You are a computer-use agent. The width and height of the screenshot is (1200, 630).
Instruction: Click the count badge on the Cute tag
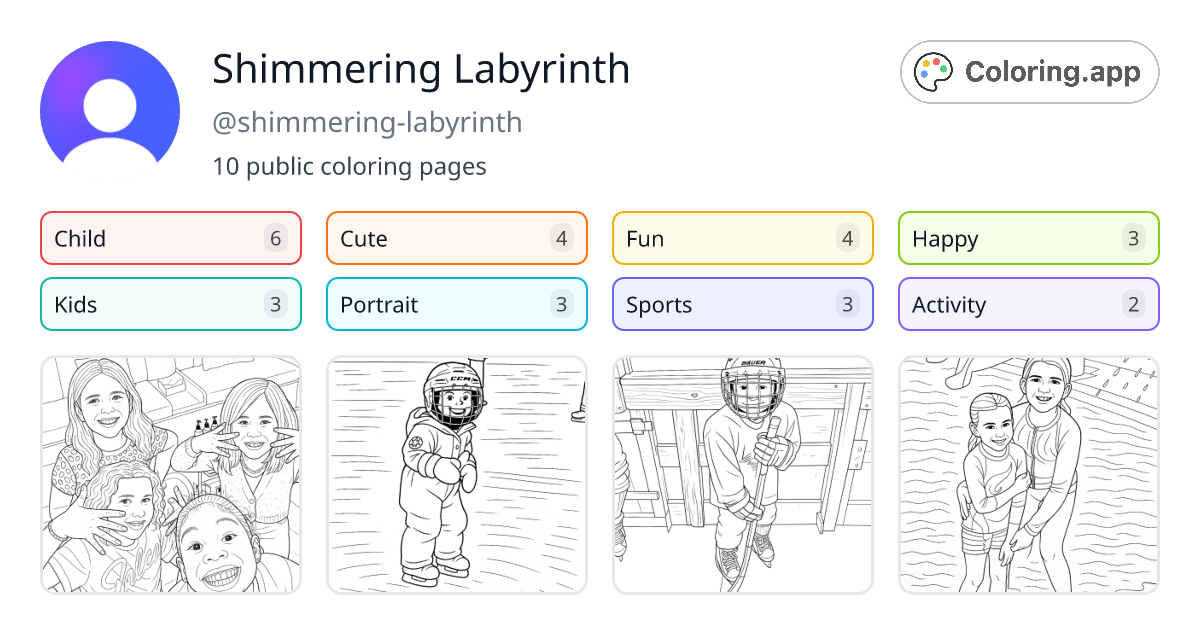(x=561, y=238)
